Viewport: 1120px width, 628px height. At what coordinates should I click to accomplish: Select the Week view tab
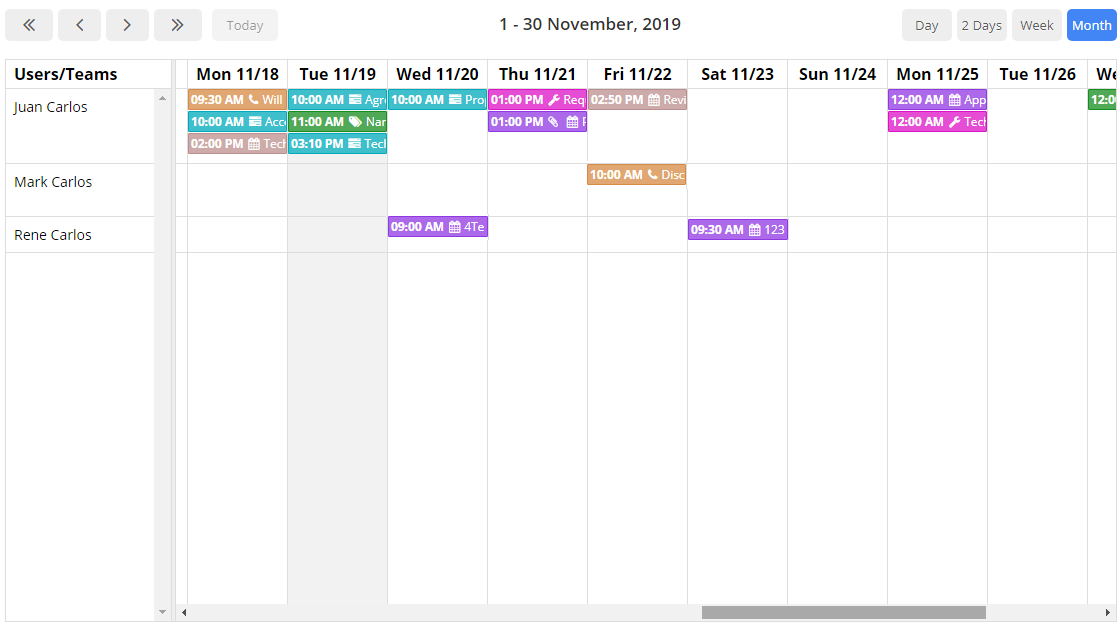click(1036, 26)
